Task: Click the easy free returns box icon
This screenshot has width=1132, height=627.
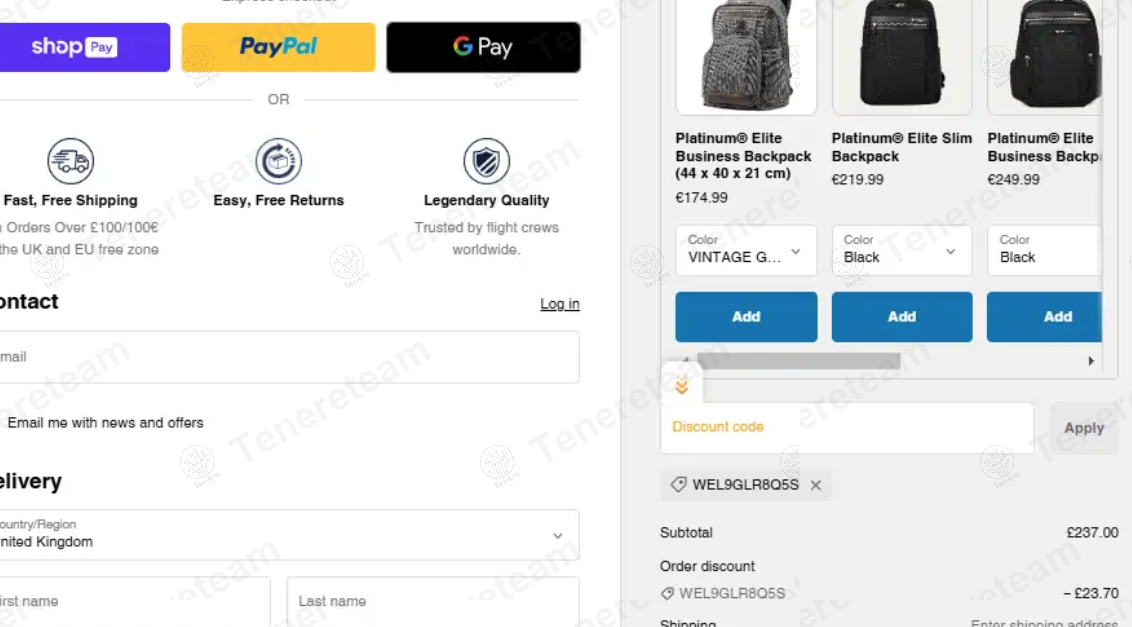Action: click(x=278, y=161)
